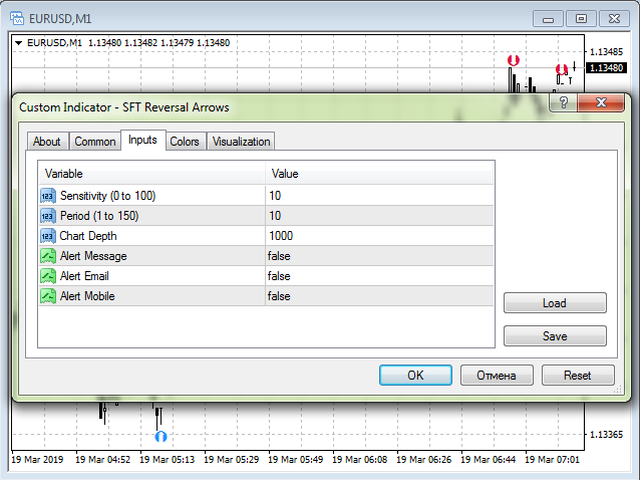Click the dialog help question mark button
Screen dimensions: 640x480
pyautogui.click(x=564, y=102)
